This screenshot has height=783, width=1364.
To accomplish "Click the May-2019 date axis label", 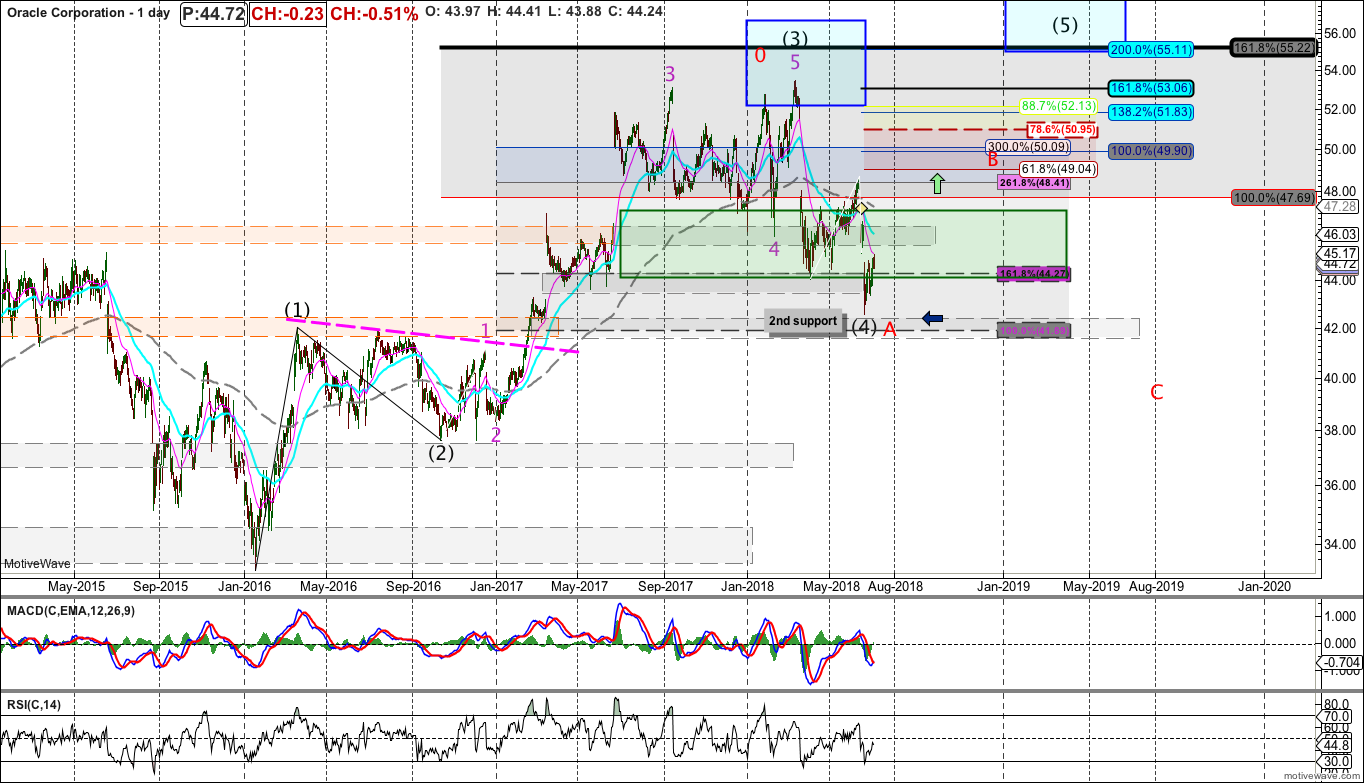I will pos(1090,585).
